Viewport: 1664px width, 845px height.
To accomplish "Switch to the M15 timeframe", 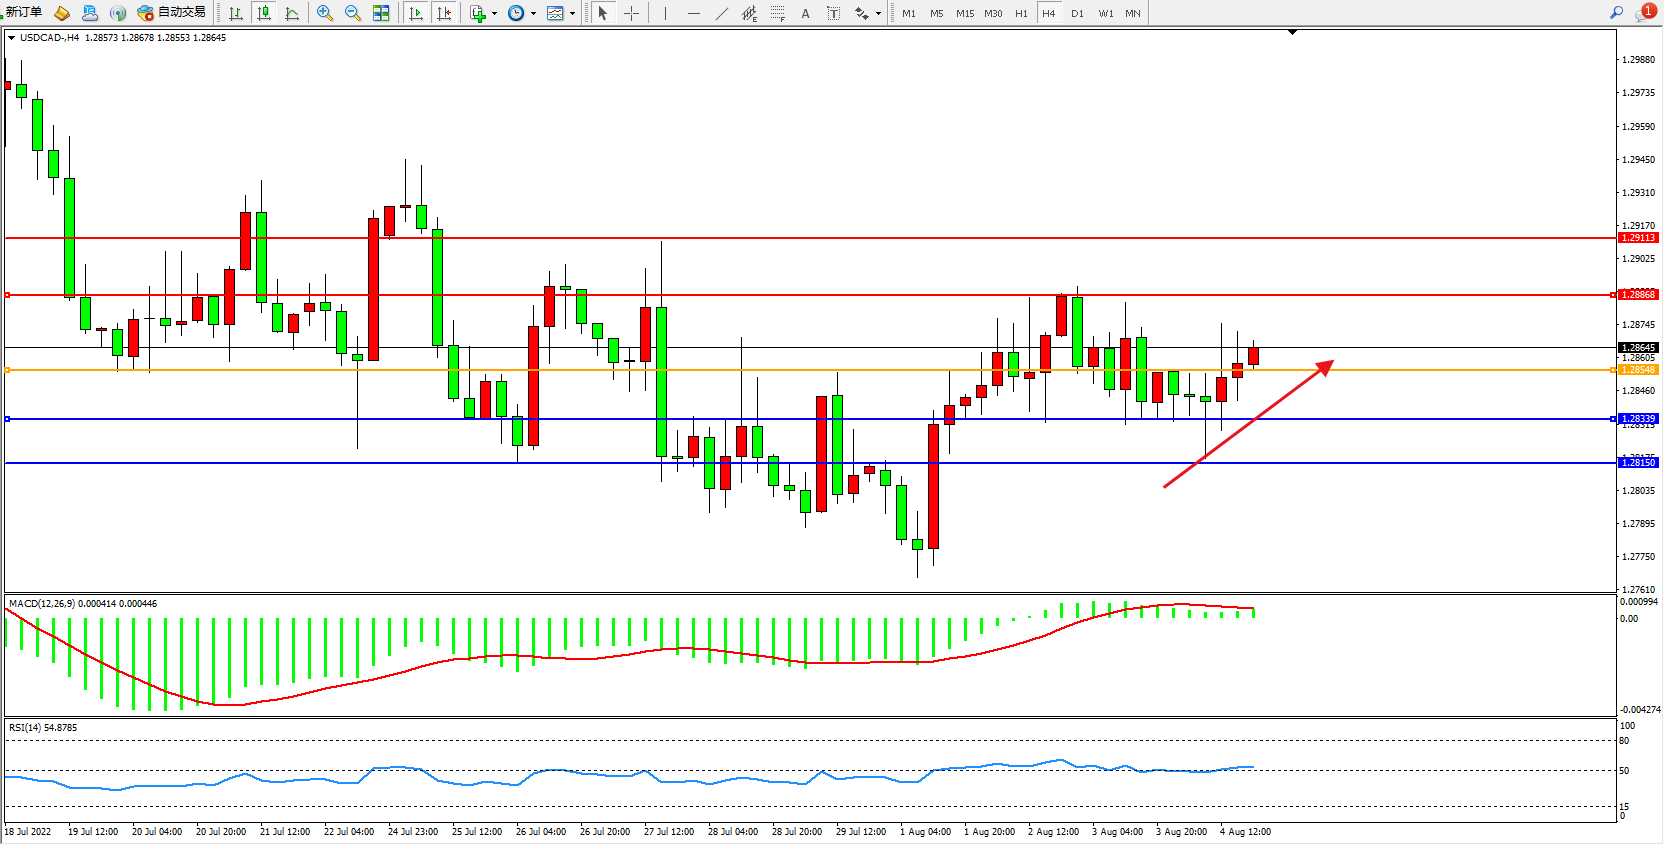I will point(964,13).
